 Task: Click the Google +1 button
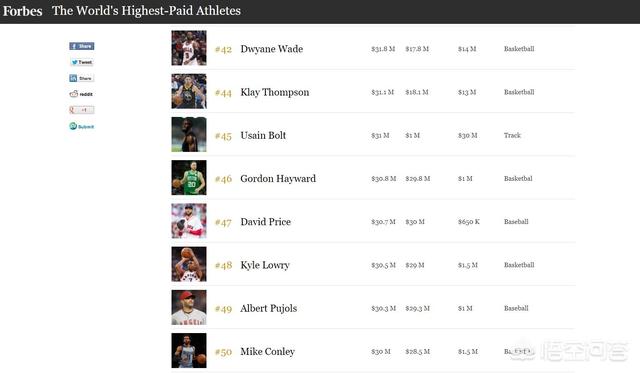click(82, 110)
